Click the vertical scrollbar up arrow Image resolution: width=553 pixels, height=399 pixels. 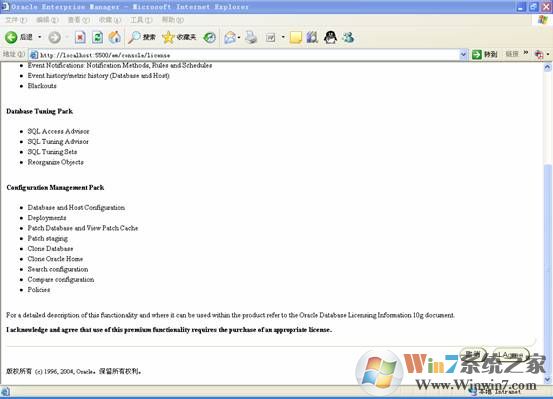point(547,67)
